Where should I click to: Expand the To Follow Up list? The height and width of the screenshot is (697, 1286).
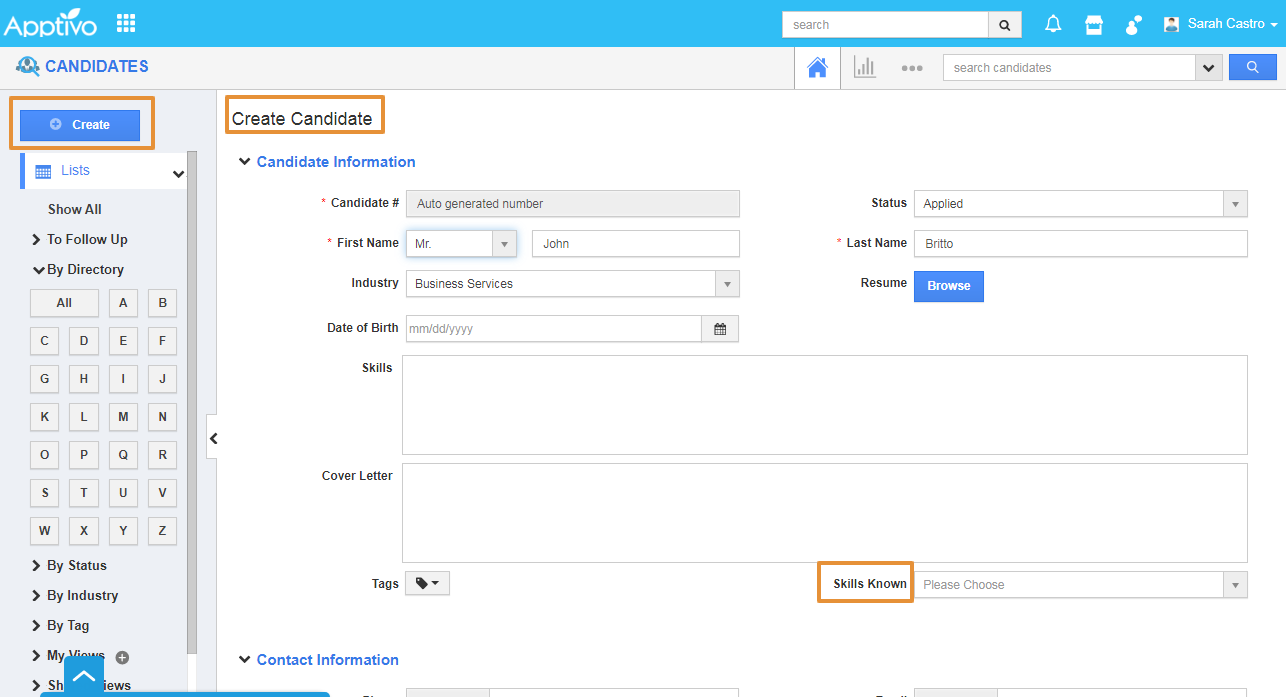tap(86, 239)
